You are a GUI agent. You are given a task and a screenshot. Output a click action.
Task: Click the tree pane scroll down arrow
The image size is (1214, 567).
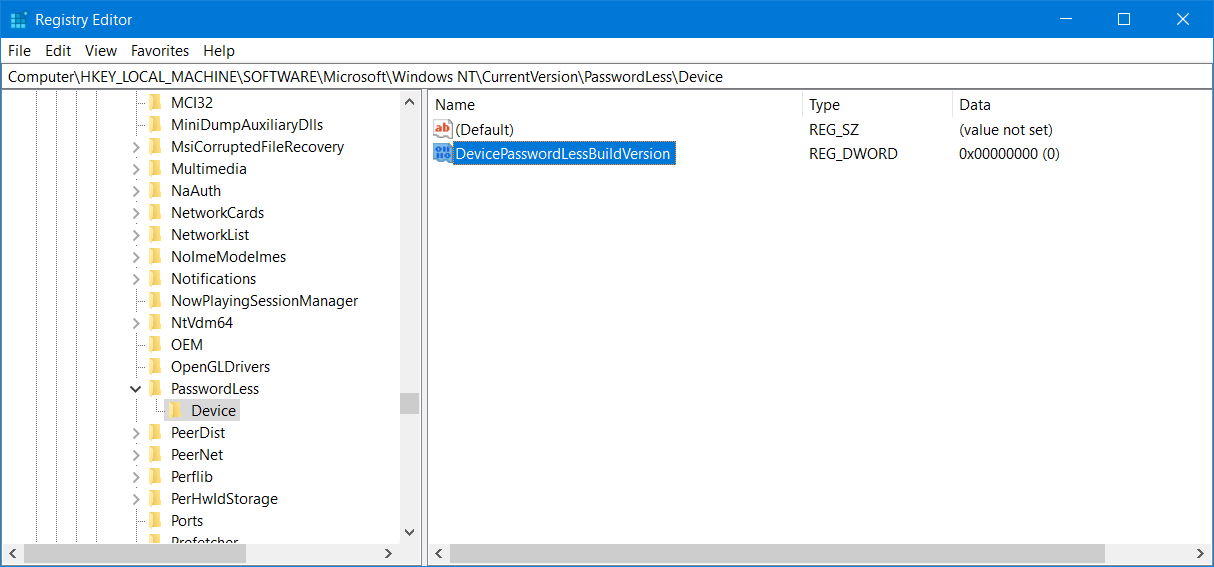click(x=409, y=533)
